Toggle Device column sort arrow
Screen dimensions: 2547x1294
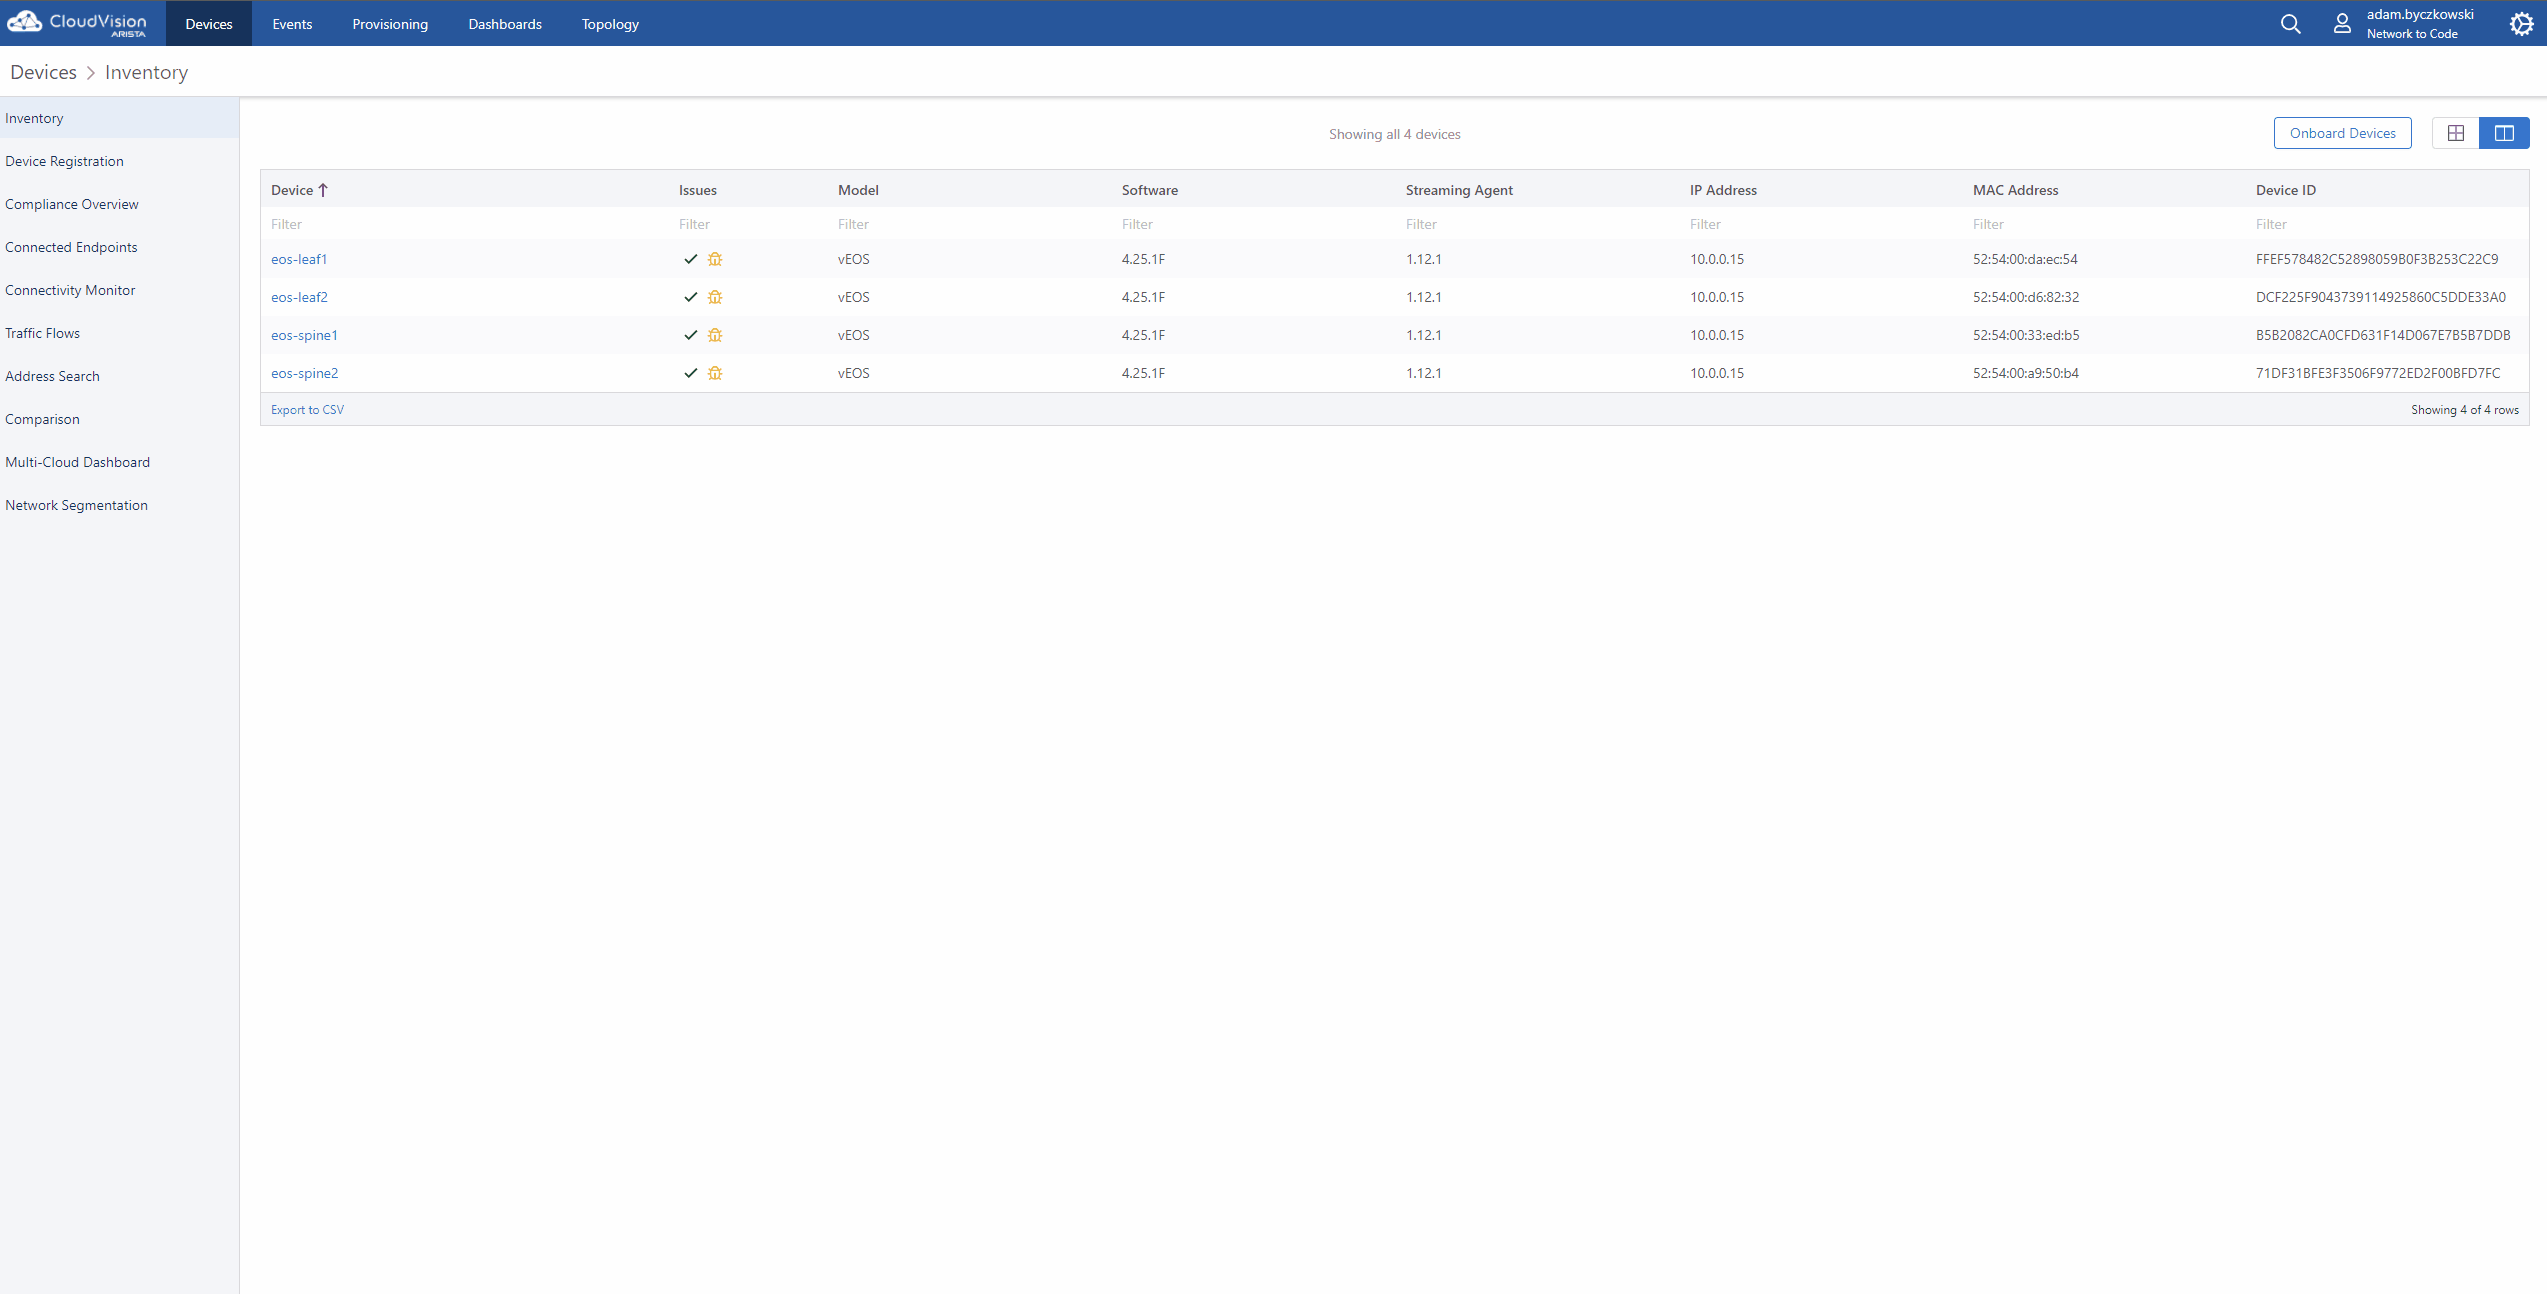click(x=323, y=190)
